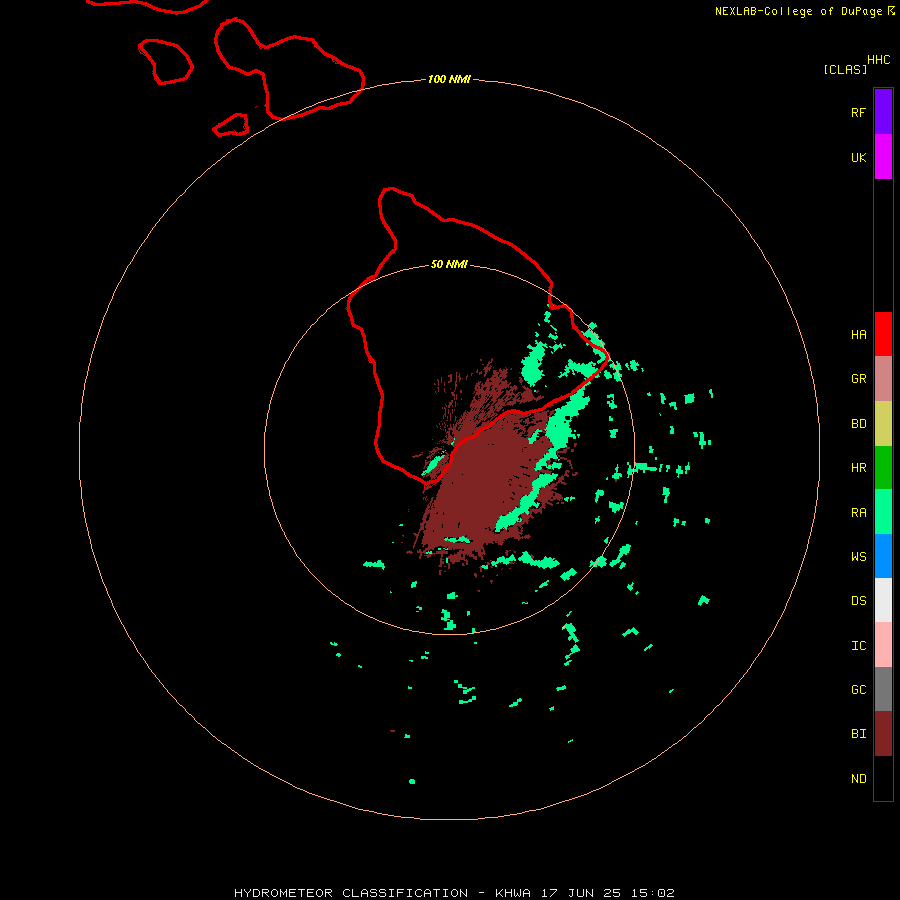The height and width of the screenshot is (900, 900).
Task: Pick the HR dark green legend swatch
Action: coord(883,468)
